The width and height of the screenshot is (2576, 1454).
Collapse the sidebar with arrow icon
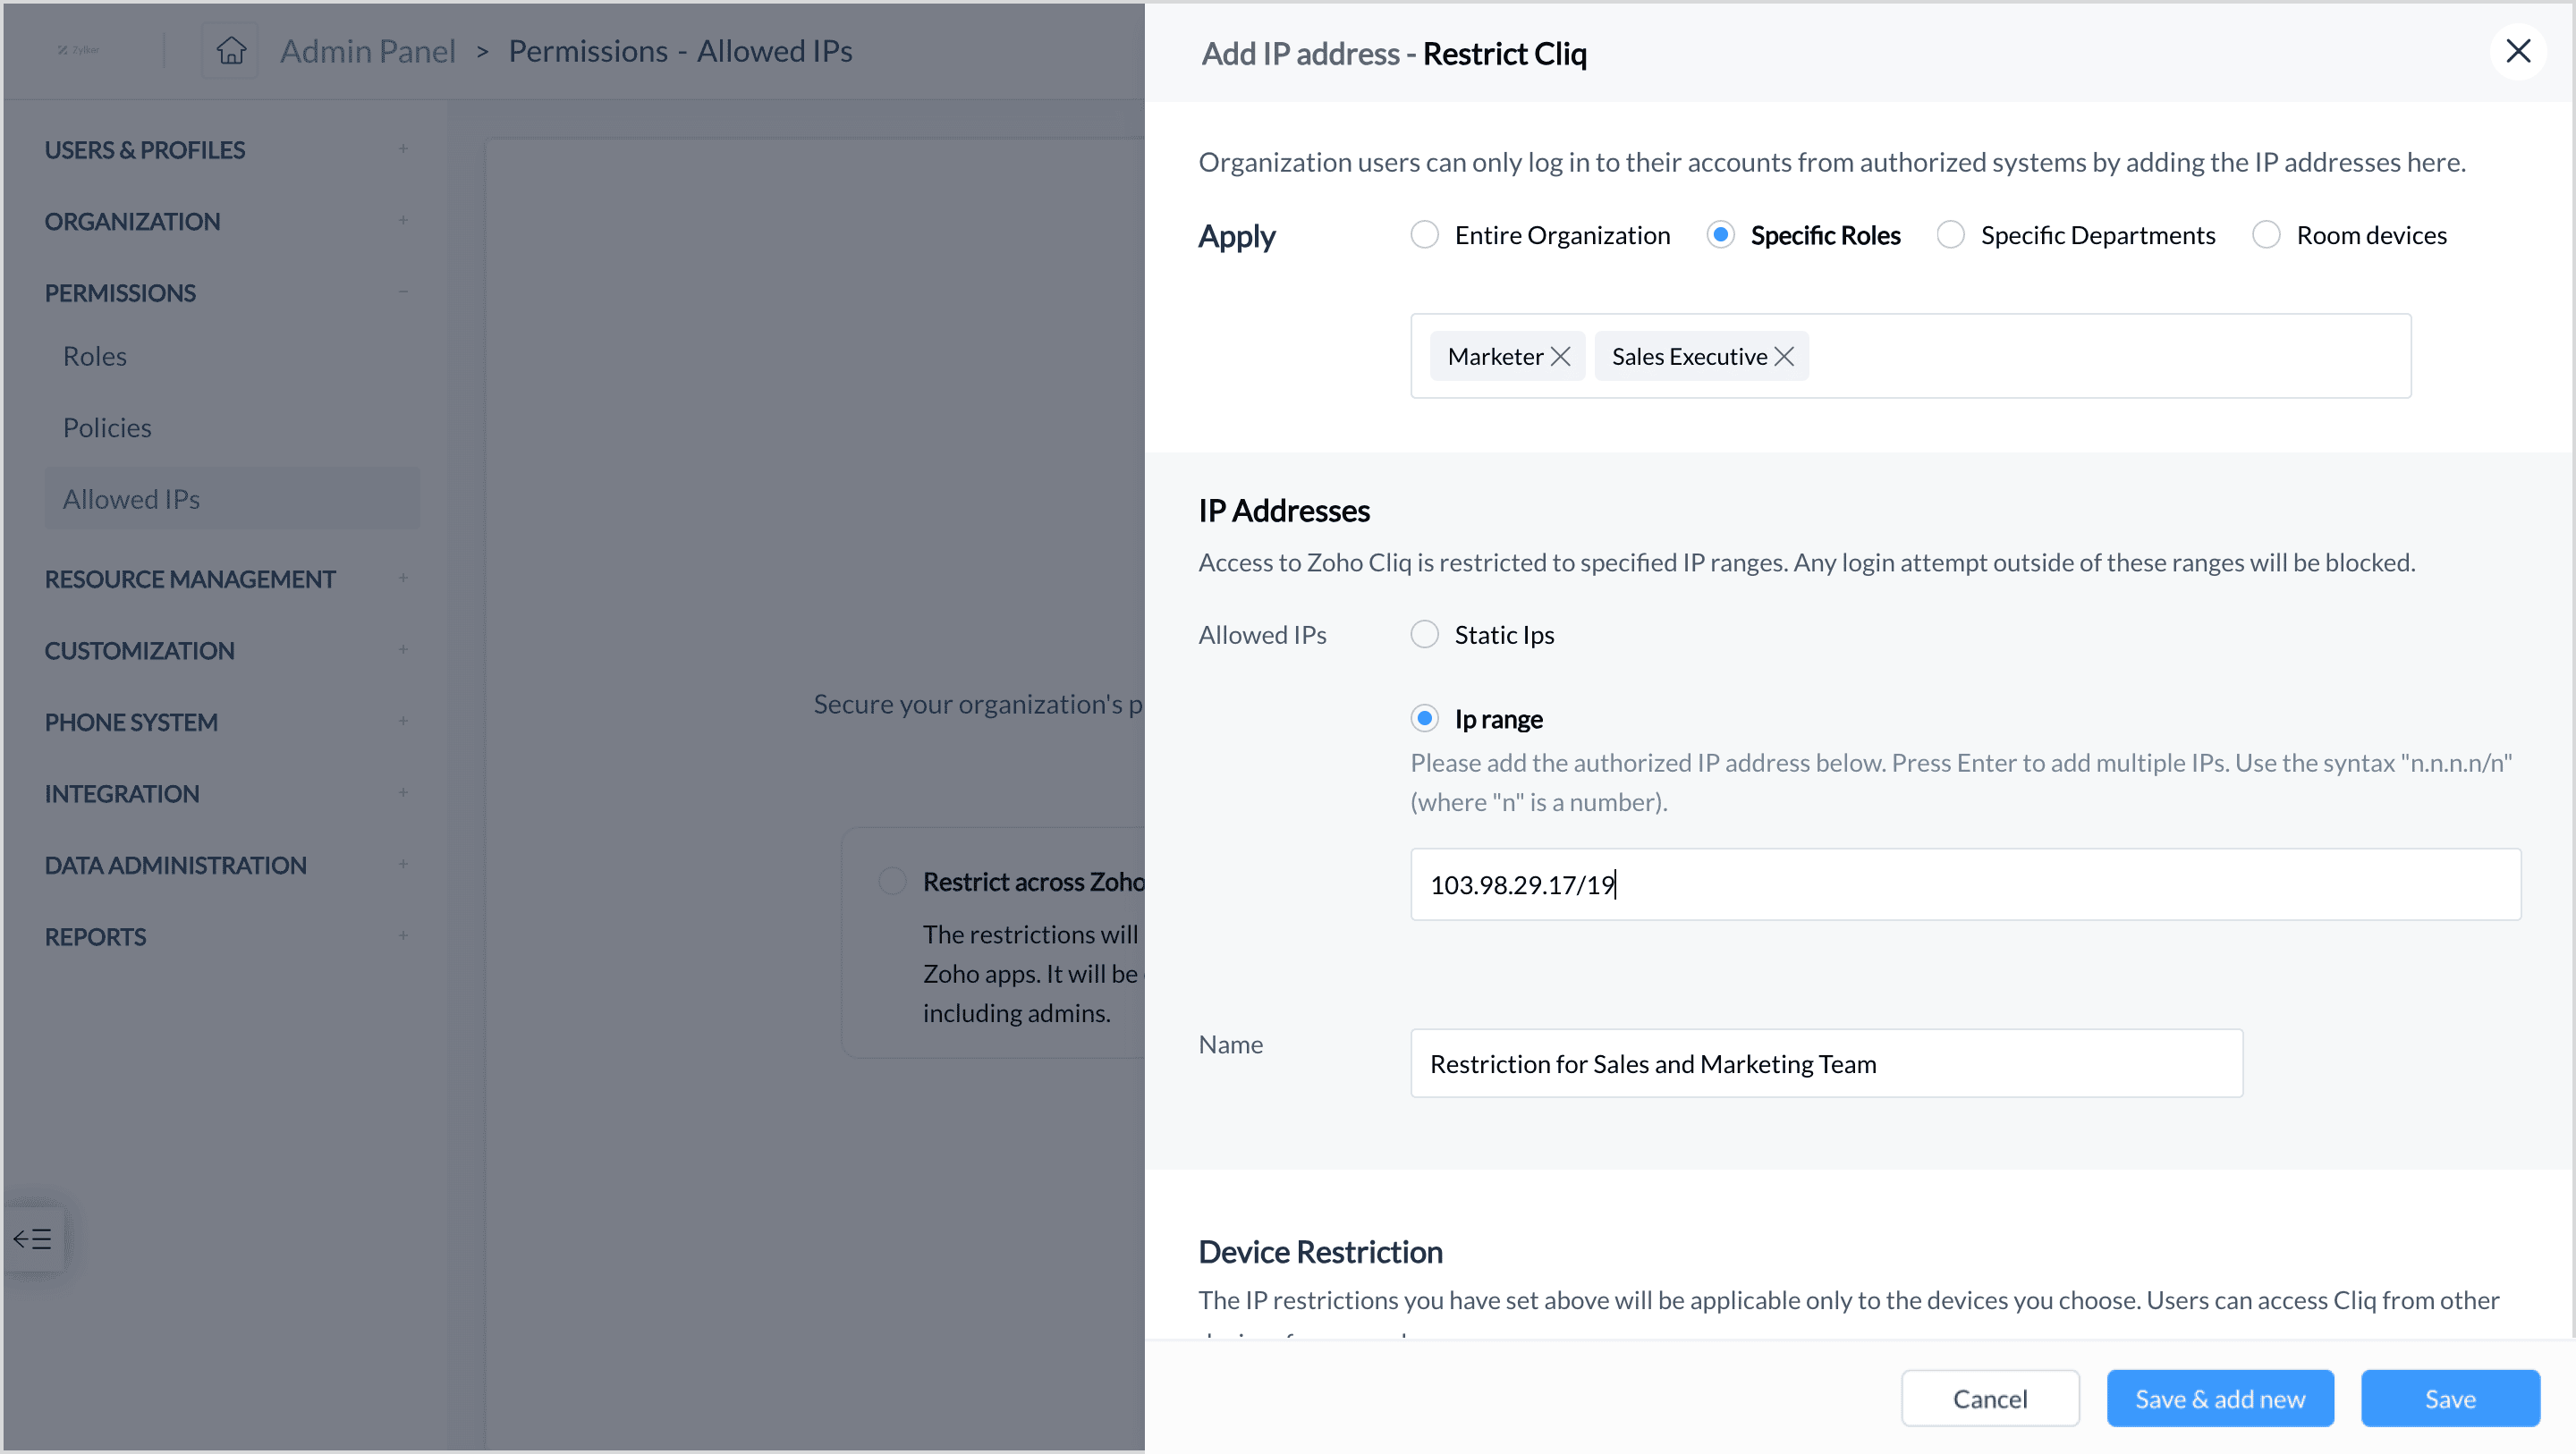(33, 1239)
